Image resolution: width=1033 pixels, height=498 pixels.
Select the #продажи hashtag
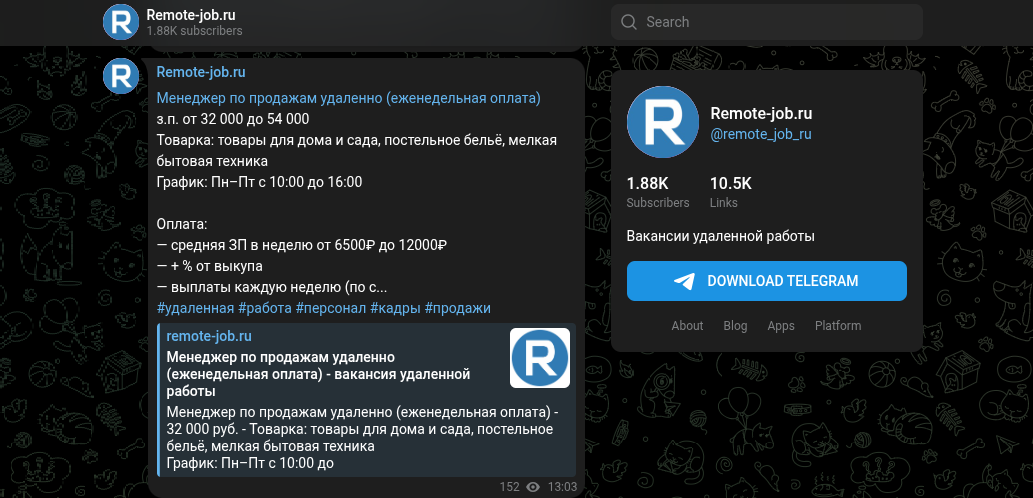[458, 308]
